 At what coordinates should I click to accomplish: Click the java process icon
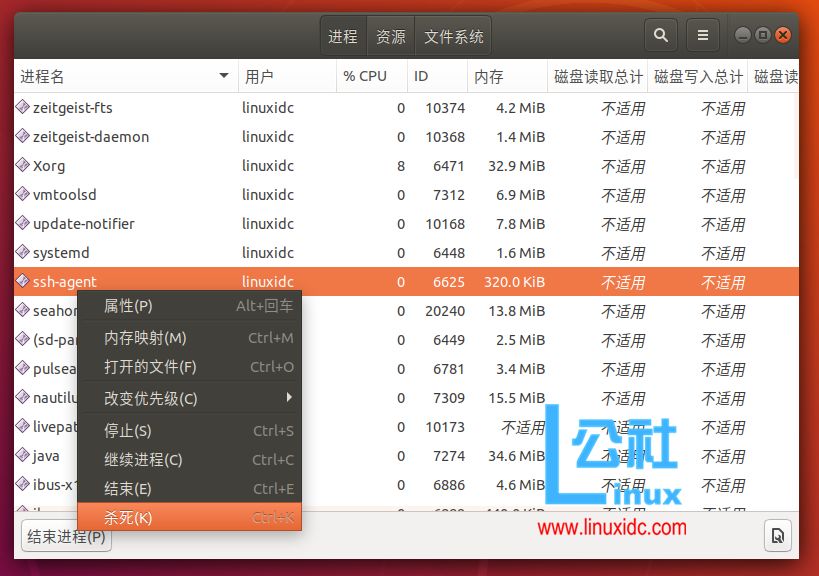coord(23,456)
